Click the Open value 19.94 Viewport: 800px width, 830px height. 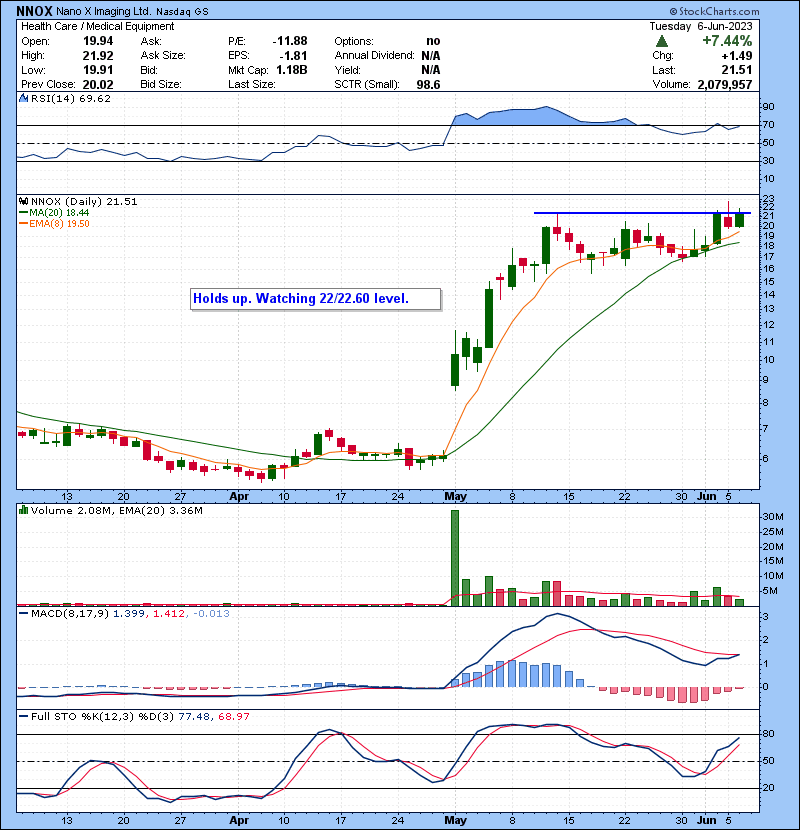click(98, 41)
